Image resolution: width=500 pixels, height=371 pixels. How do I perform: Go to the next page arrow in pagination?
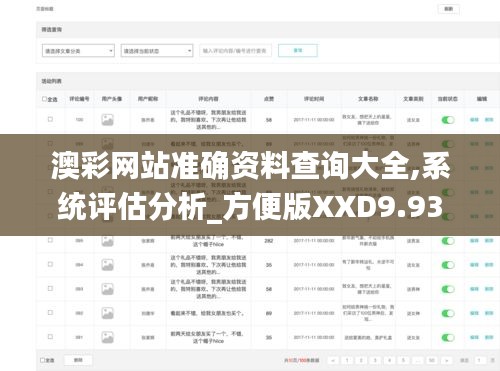tap(447, 360)
